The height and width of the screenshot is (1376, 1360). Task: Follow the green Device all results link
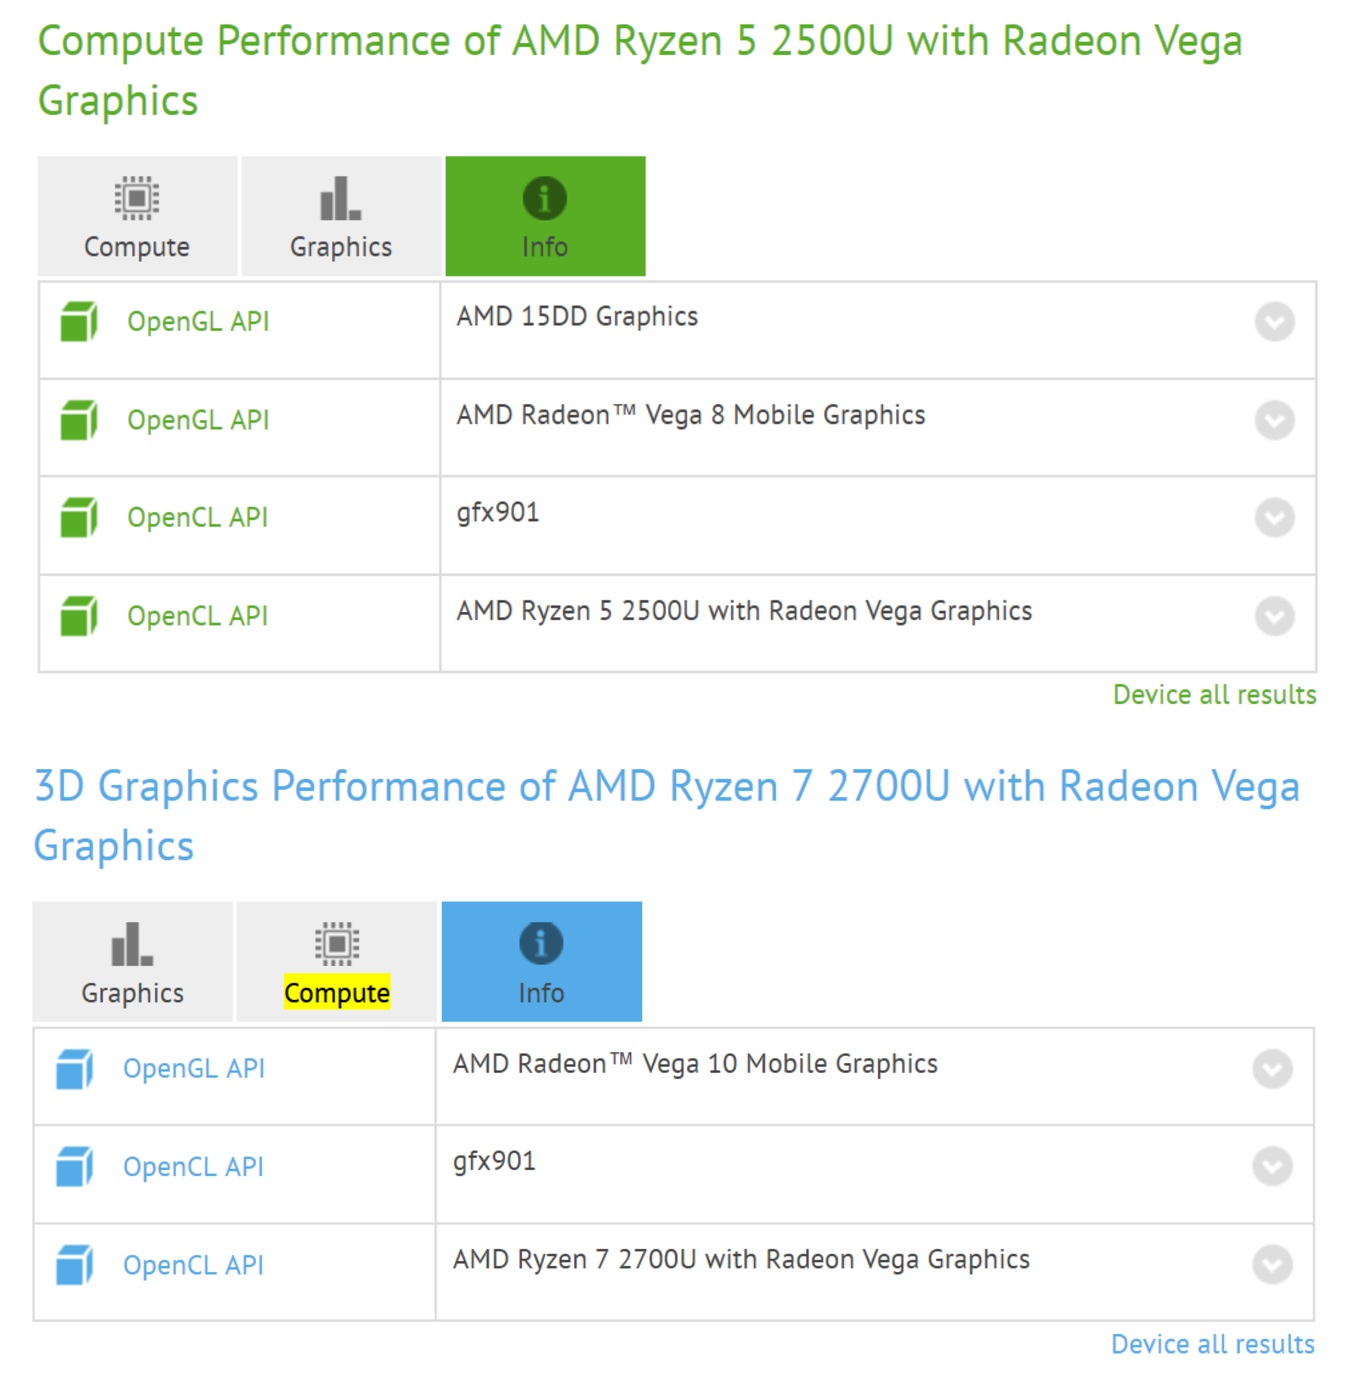[x=1215, y=695]
